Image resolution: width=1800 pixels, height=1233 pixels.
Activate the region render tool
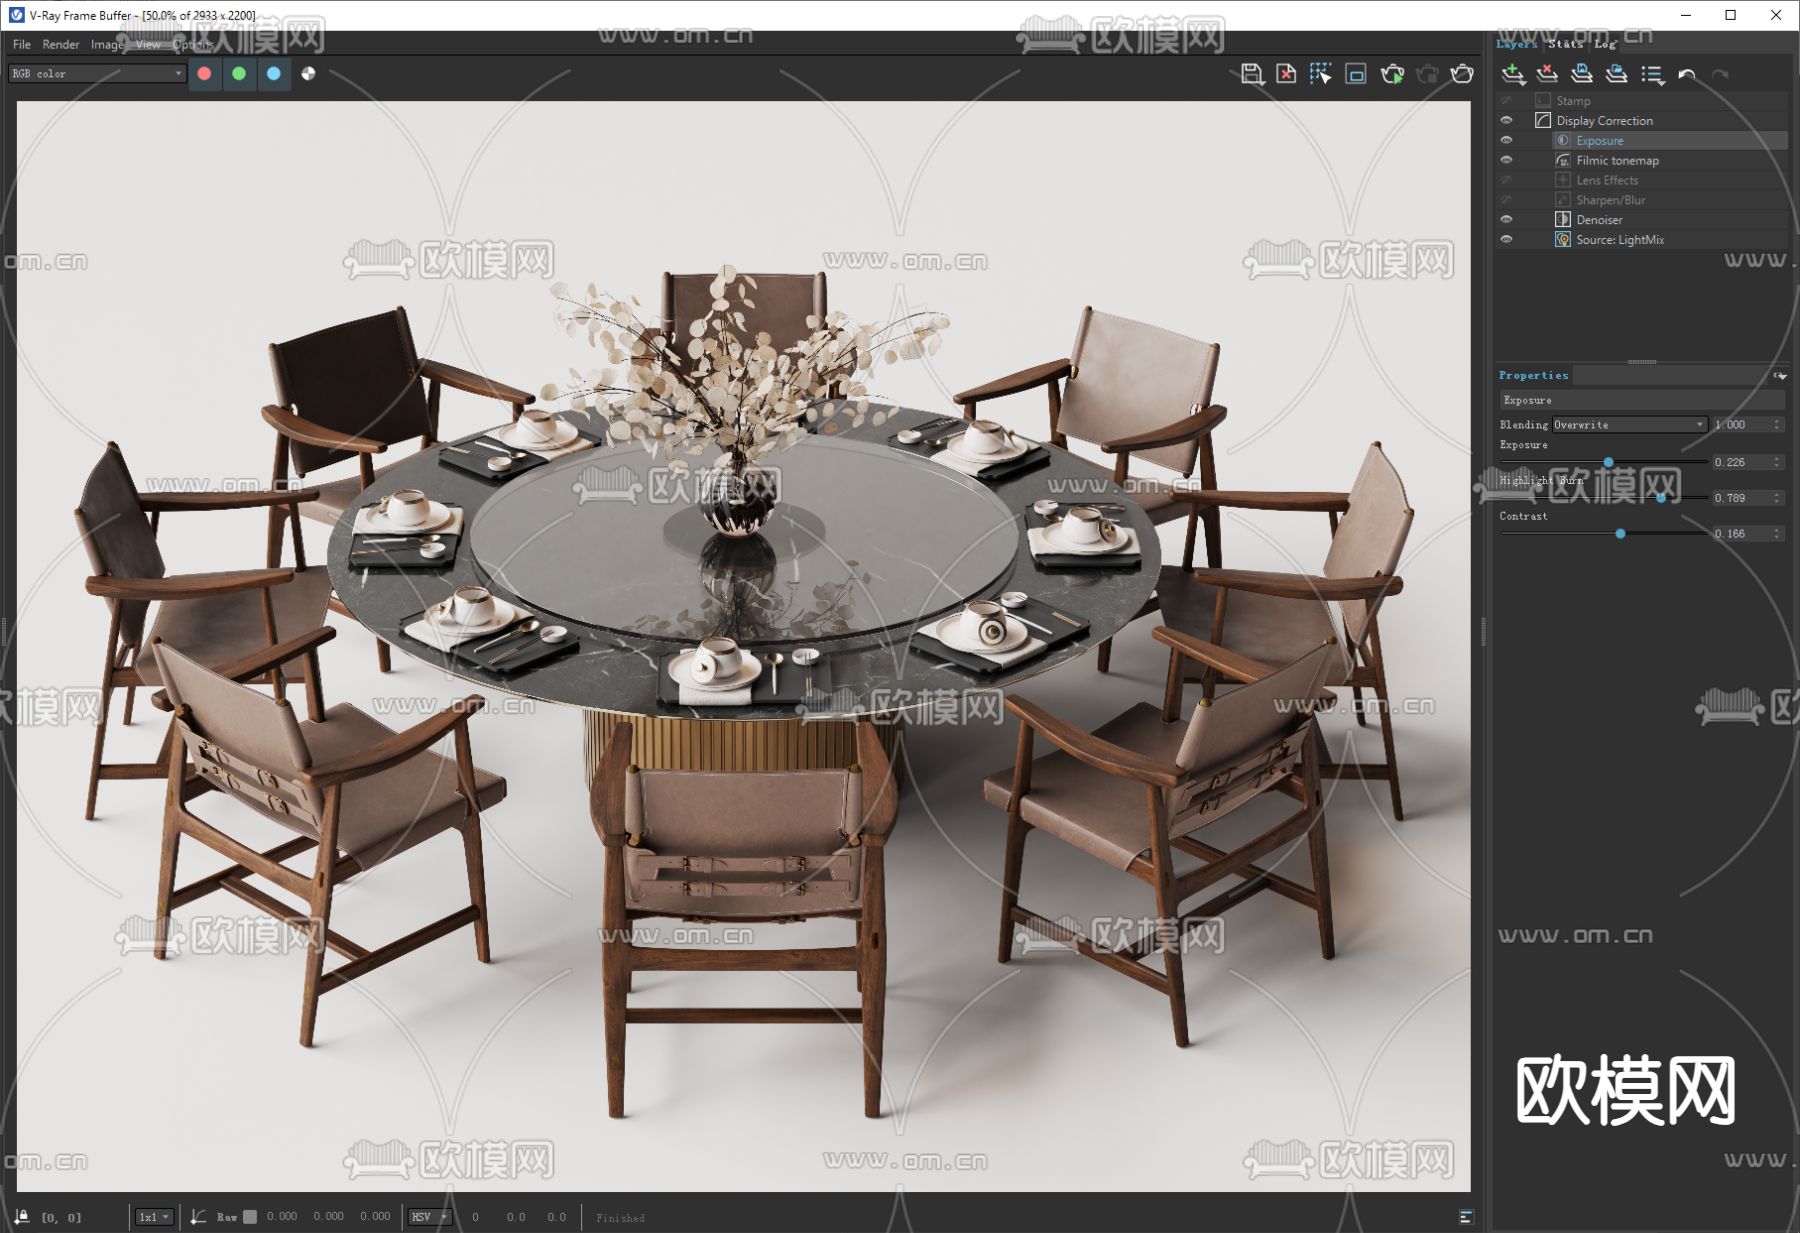click(1356, 74)
